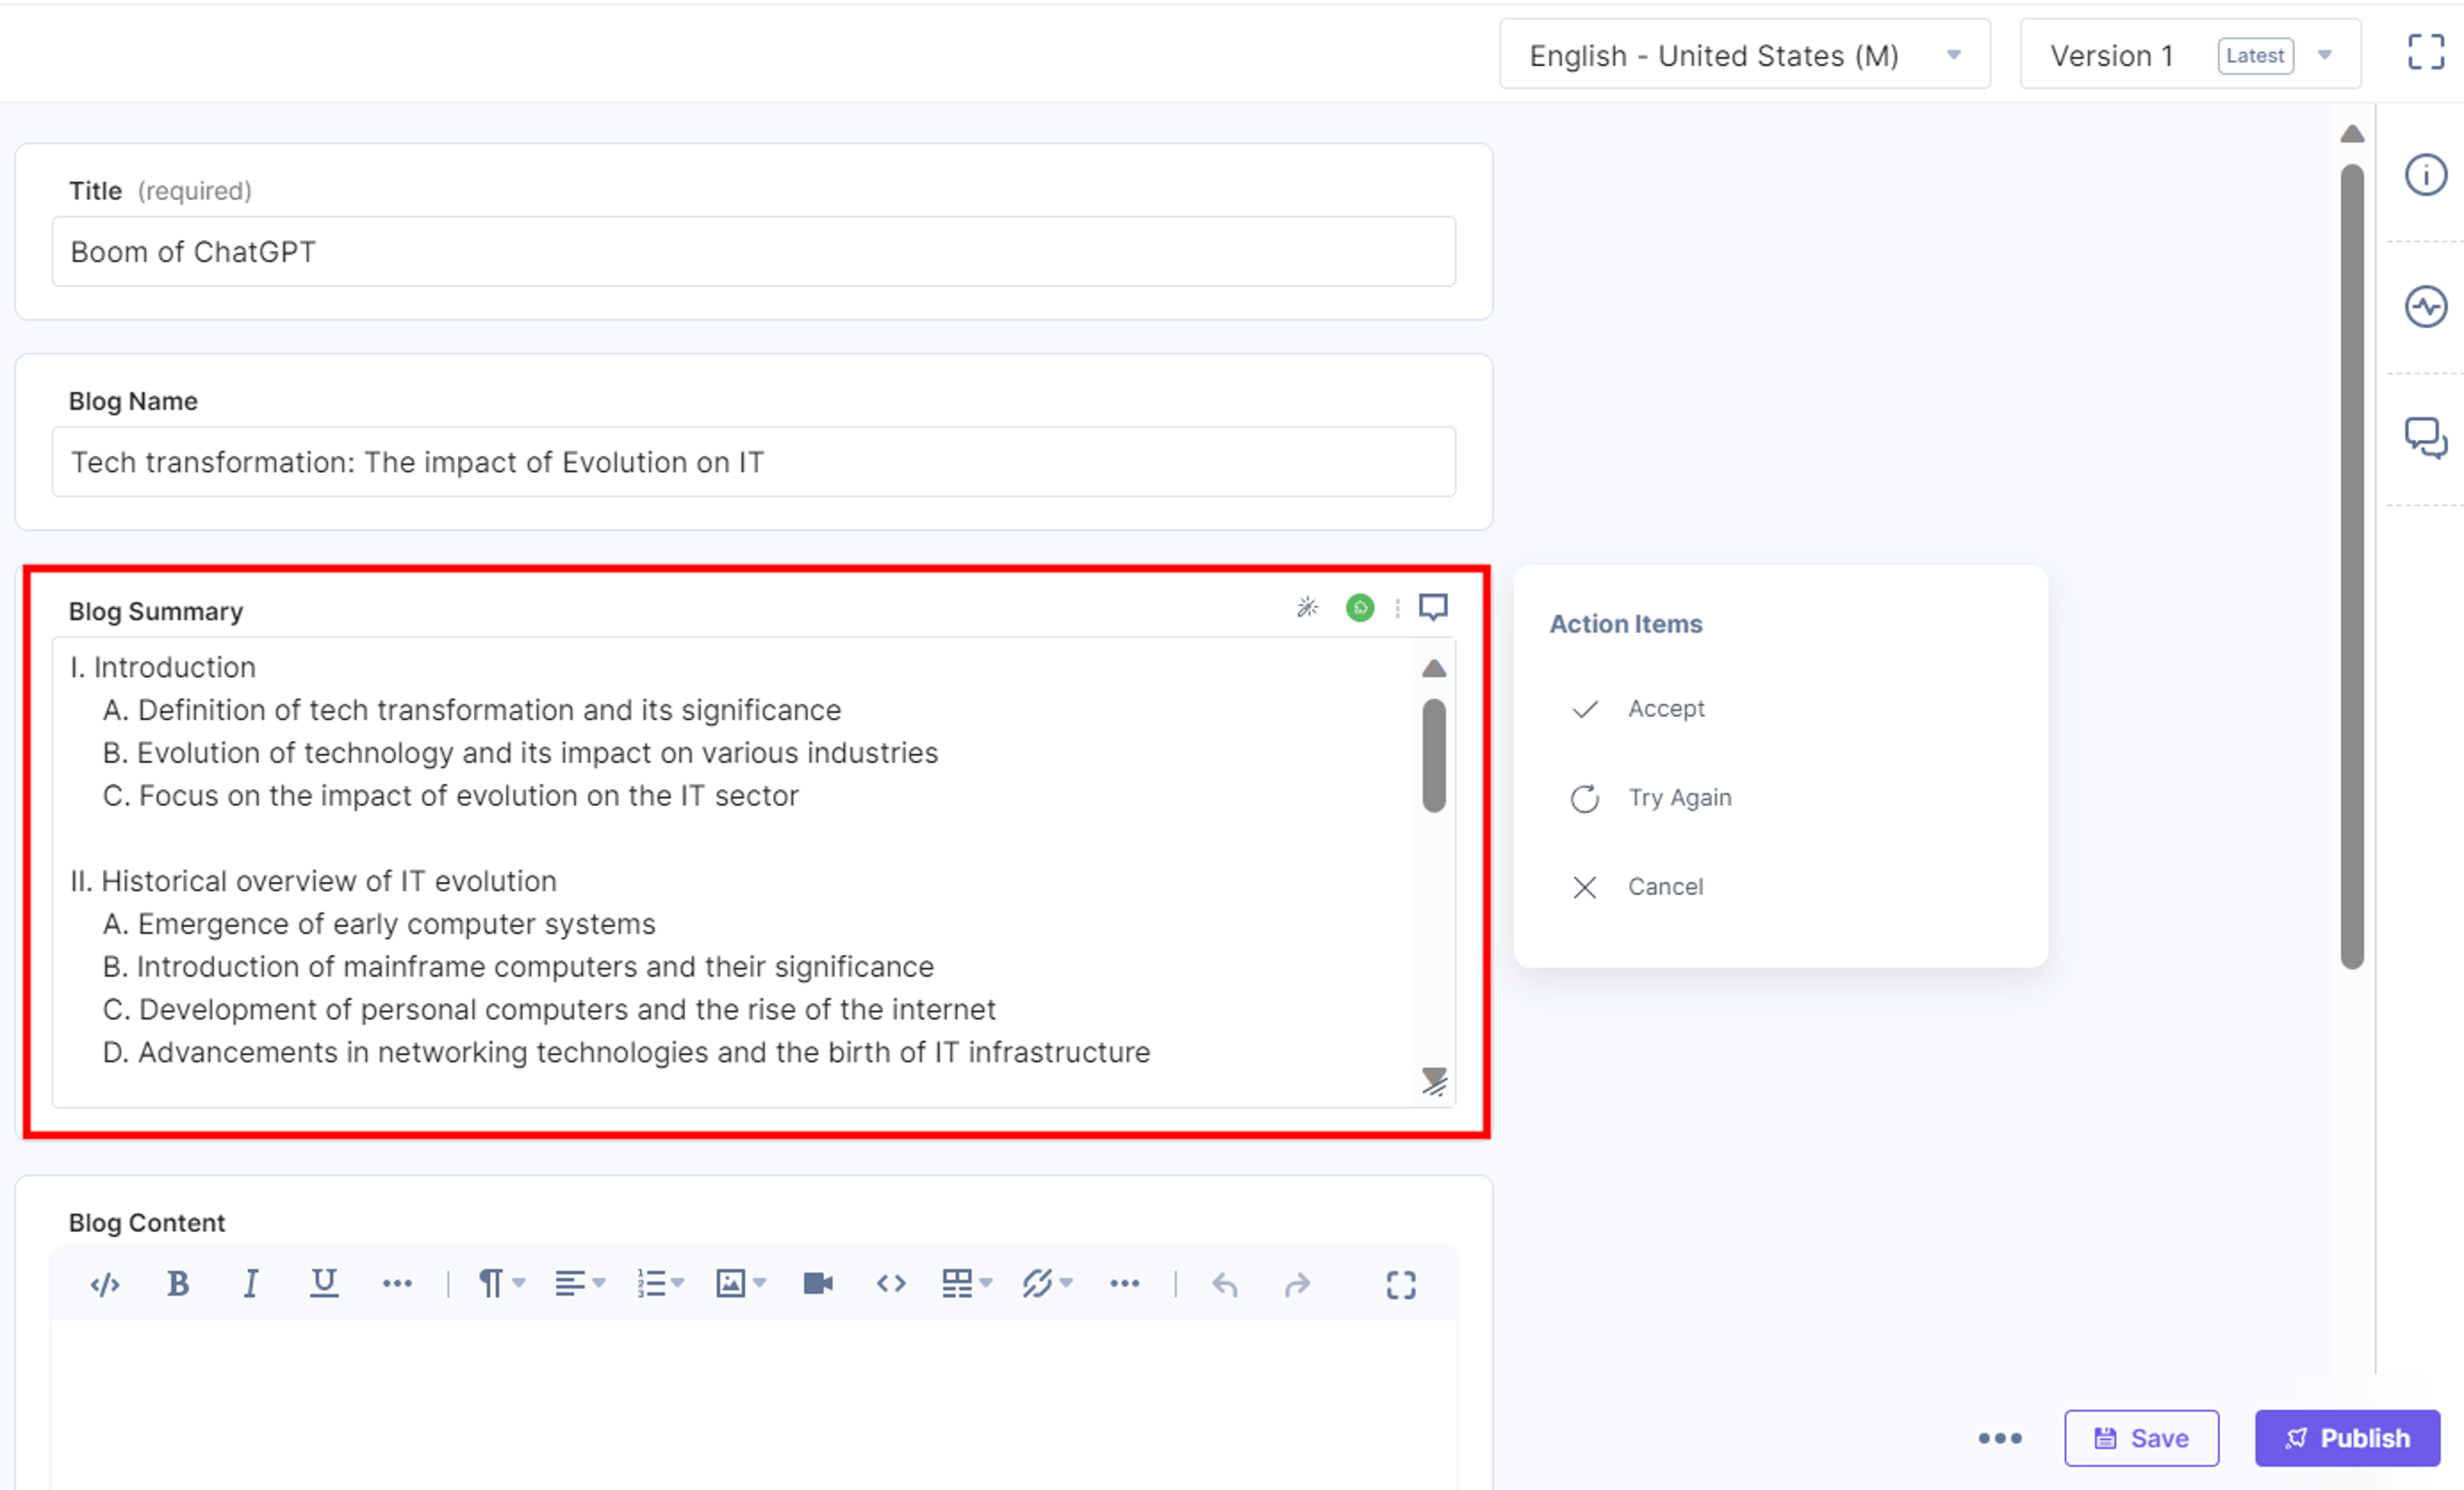Click the Action Items heading
This screenshot has width=2464, height=1490.
[x=1625, y=624]
